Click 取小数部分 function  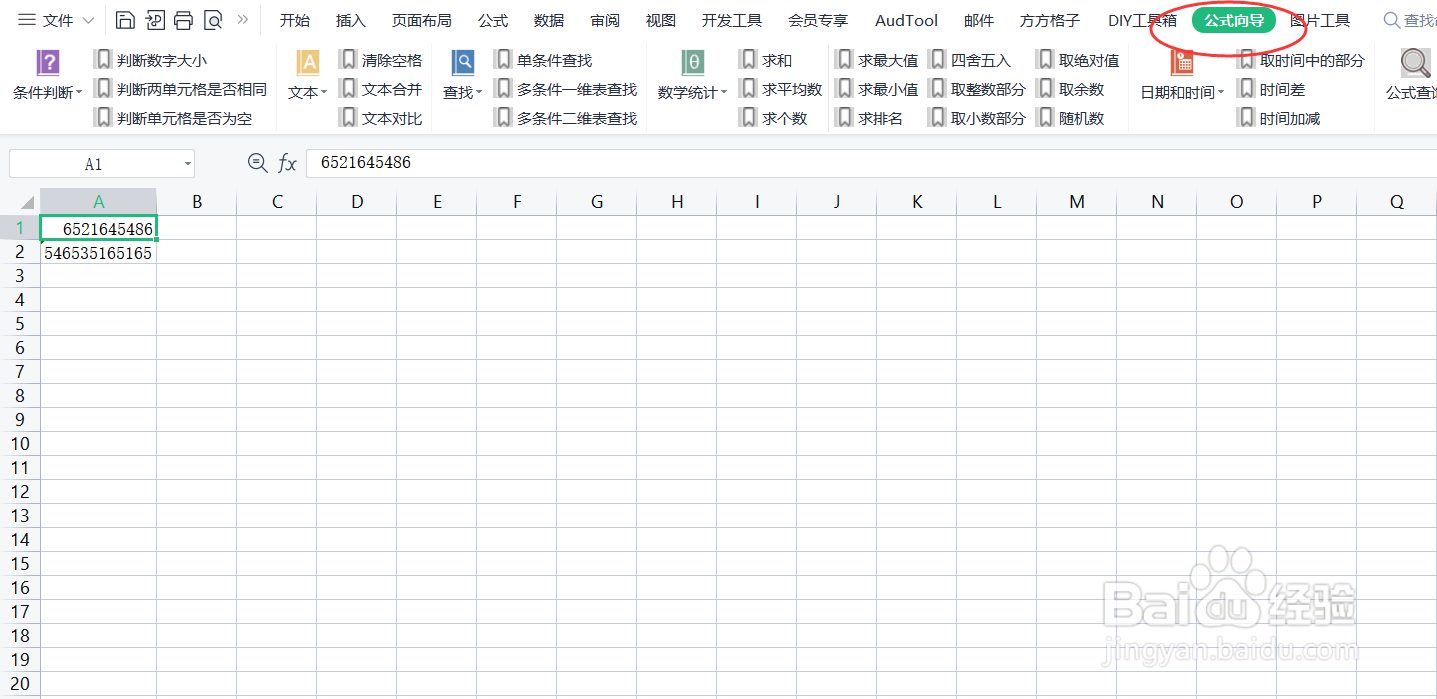pos(978,118)
